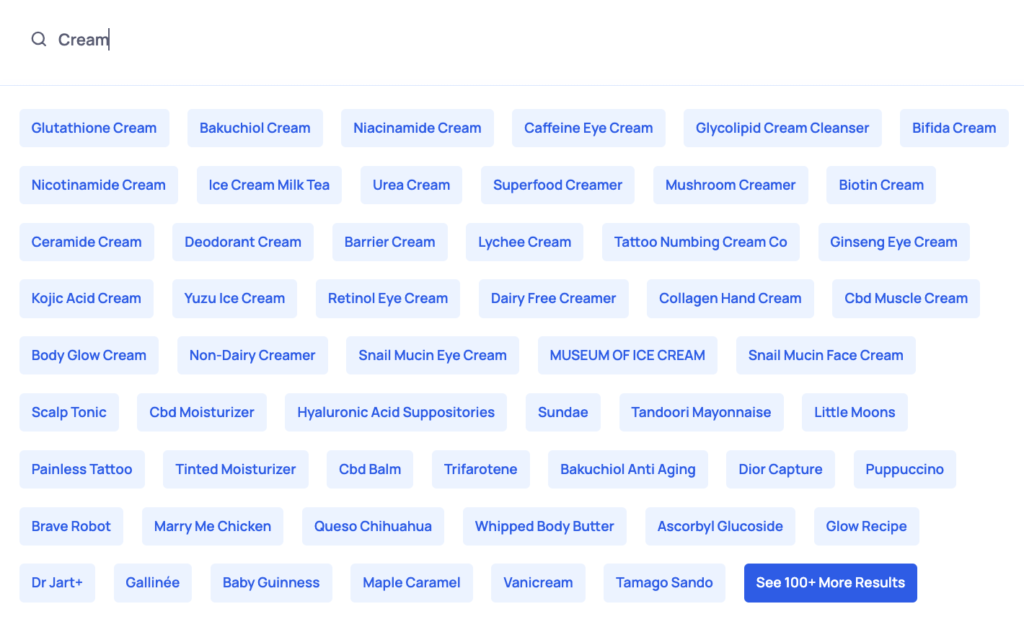Select Dairy Free Creamer
The height and width of the screenshot is (622, 1024).
(553, 298)
